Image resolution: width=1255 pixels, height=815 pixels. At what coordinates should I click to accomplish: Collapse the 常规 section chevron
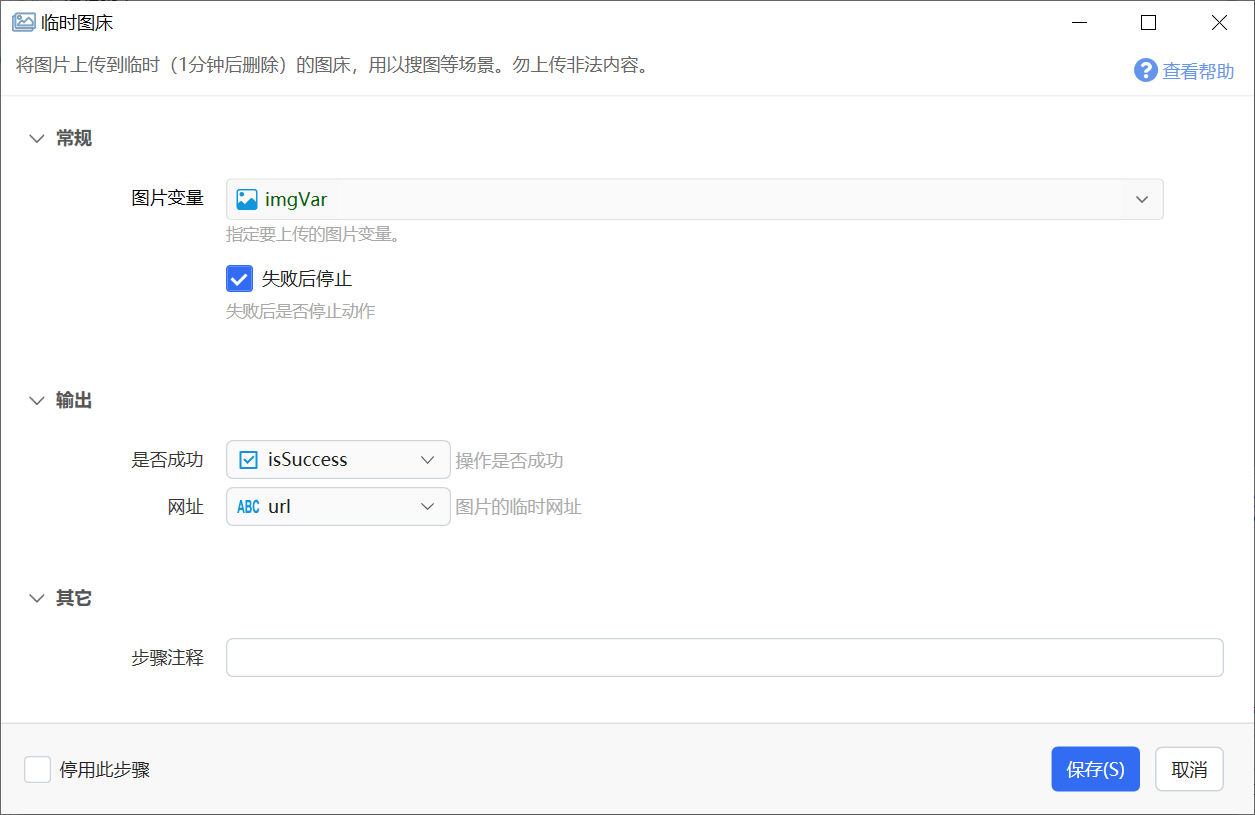(x=37, y=139)
